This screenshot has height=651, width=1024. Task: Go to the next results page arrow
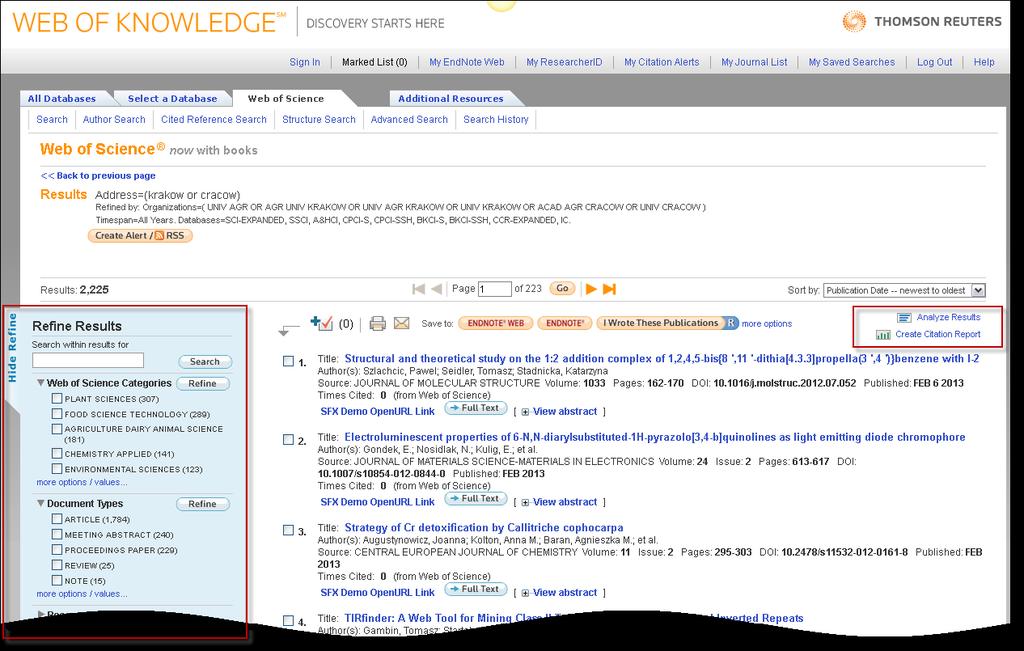591,289
